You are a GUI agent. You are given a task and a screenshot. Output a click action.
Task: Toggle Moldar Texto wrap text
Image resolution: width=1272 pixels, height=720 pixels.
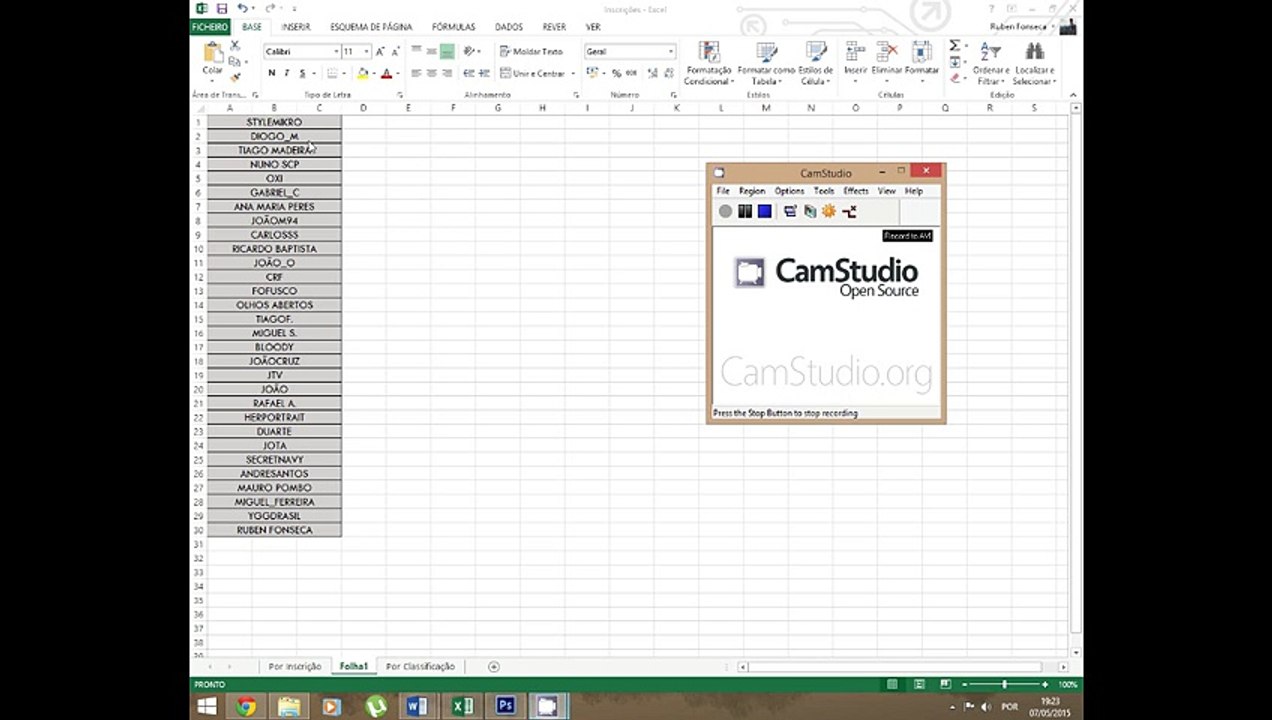(532, 51)
